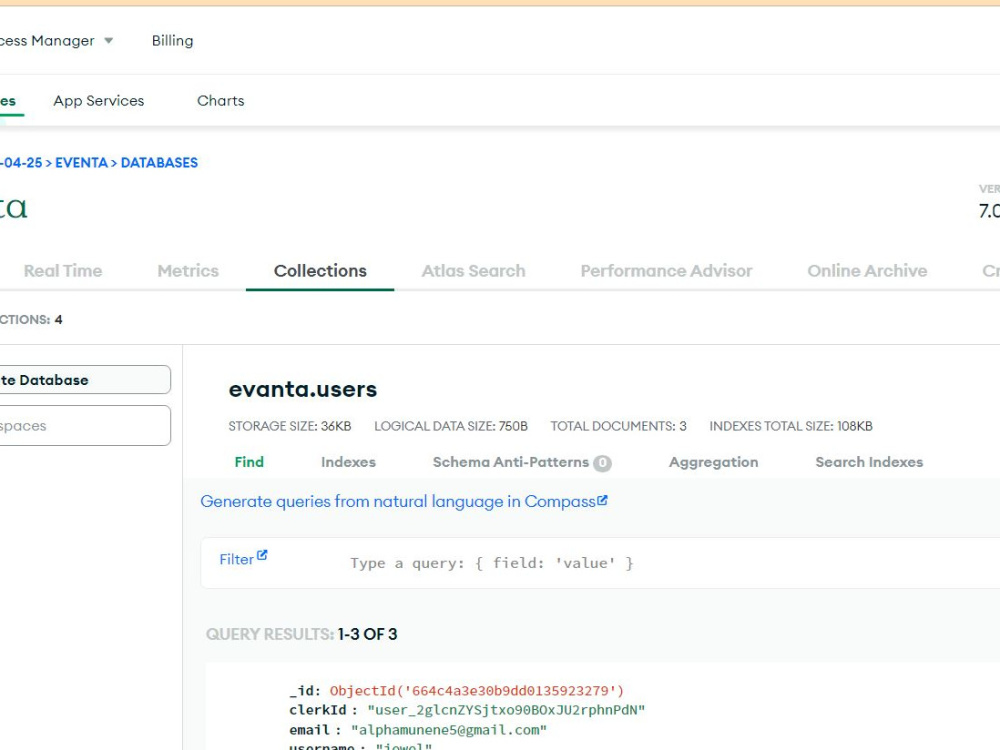Open the Performance Advisor tab
This screenshot has width=1000, height=750.
(x=666, y=271)
